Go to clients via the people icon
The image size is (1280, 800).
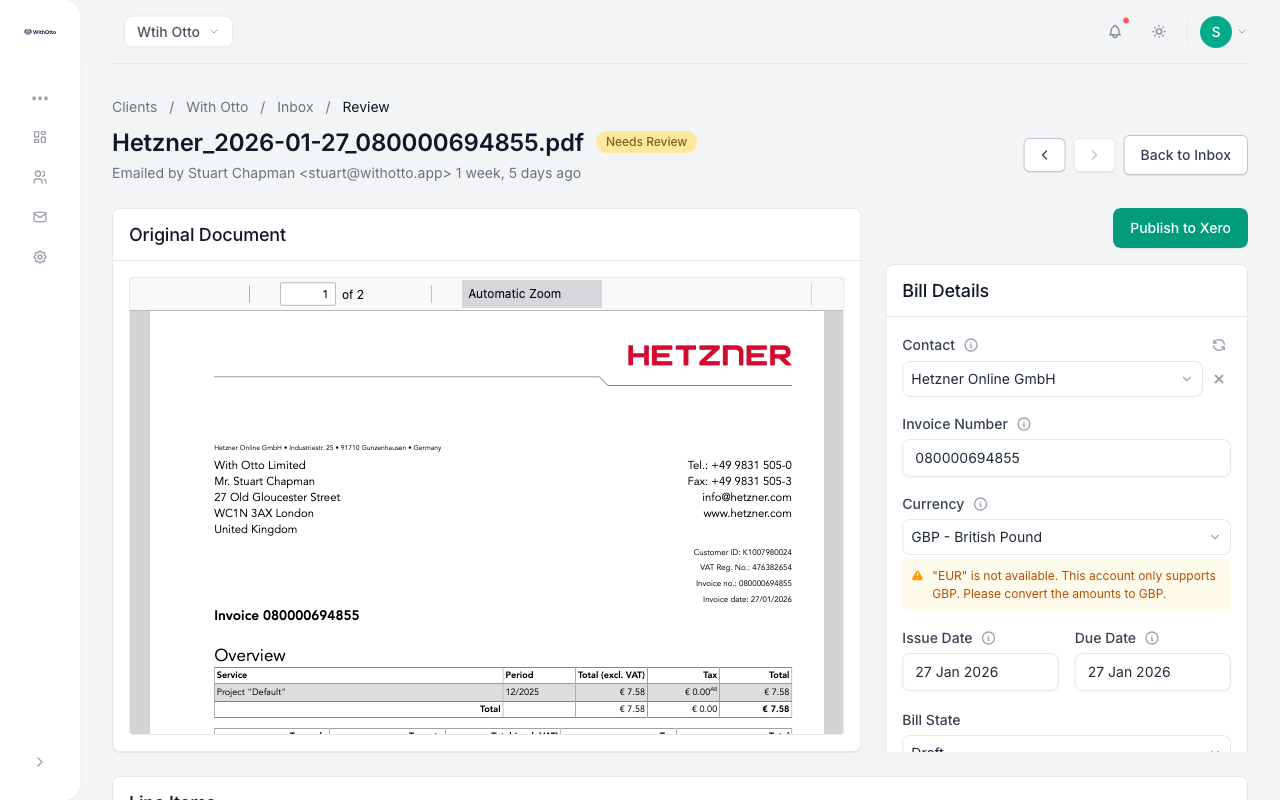point(40,177)
